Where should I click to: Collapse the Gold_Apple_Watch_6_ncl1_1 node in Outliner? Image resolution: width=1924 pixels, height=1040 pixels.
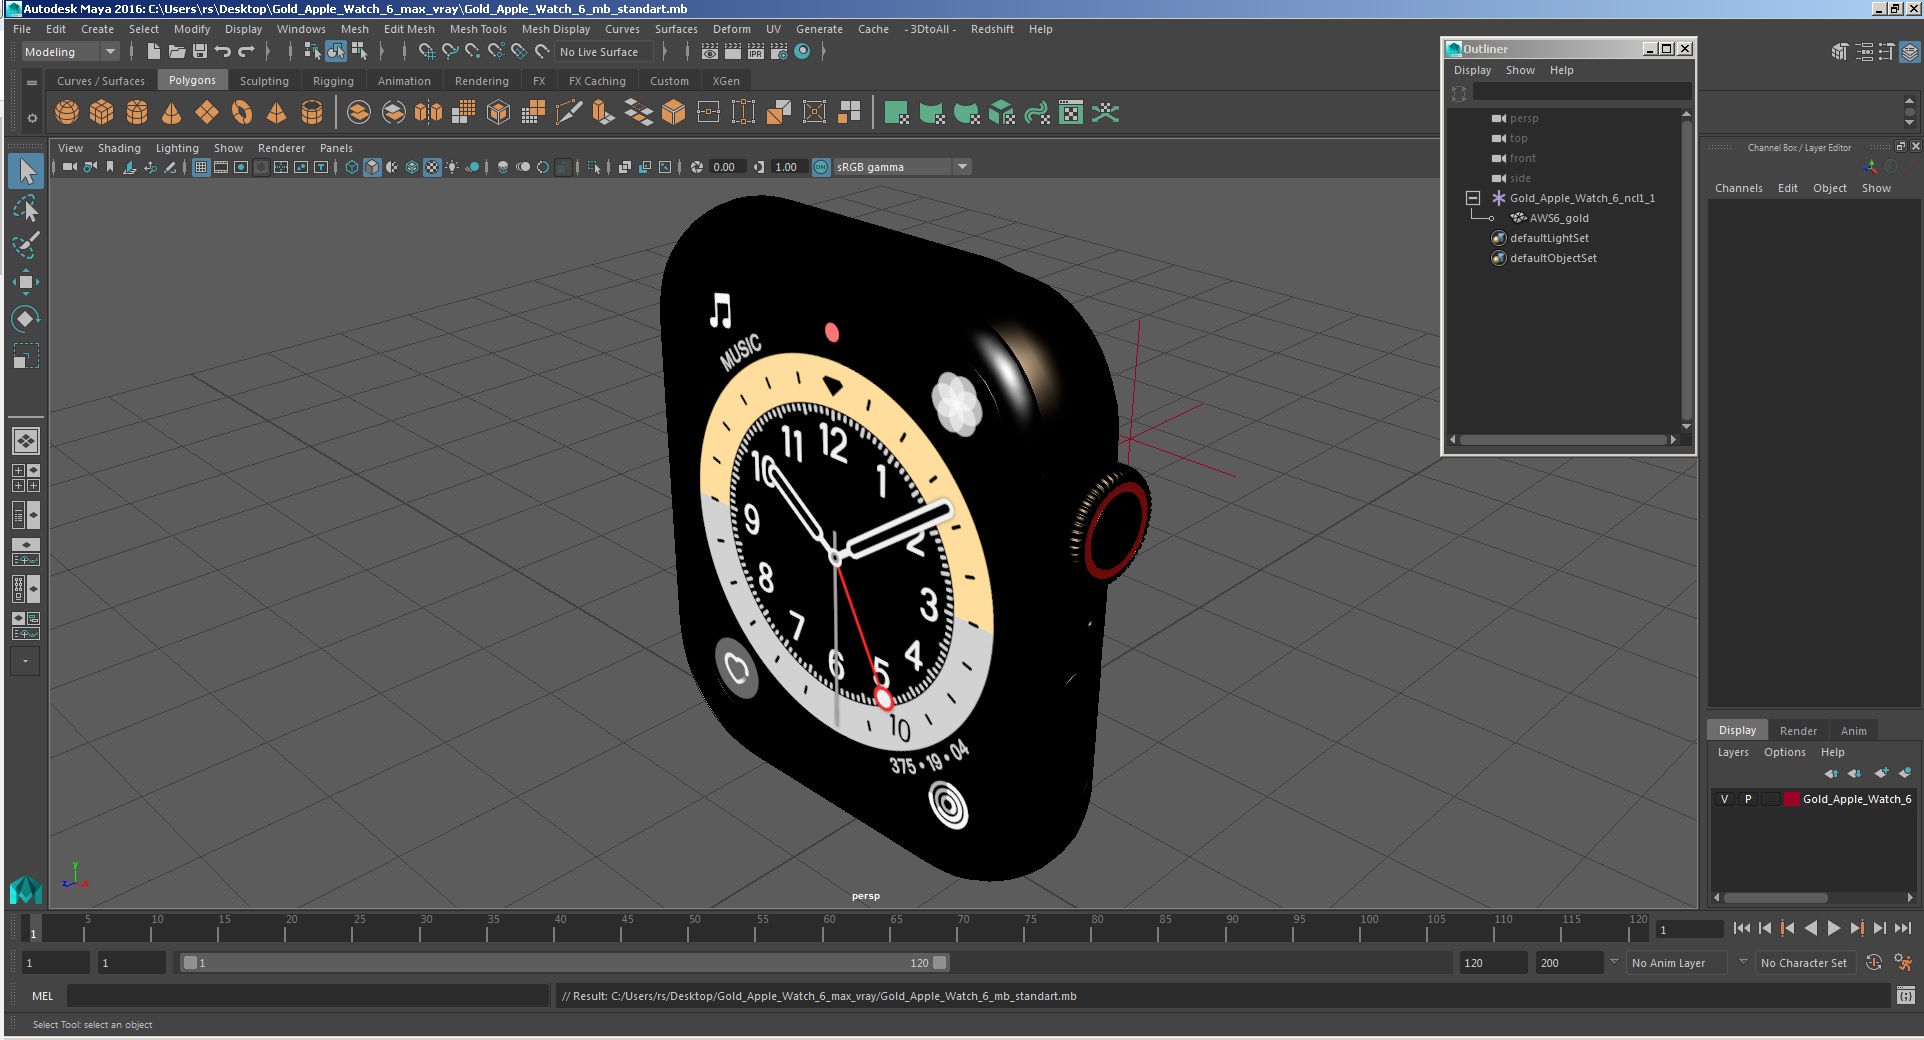coord(1472,198)
